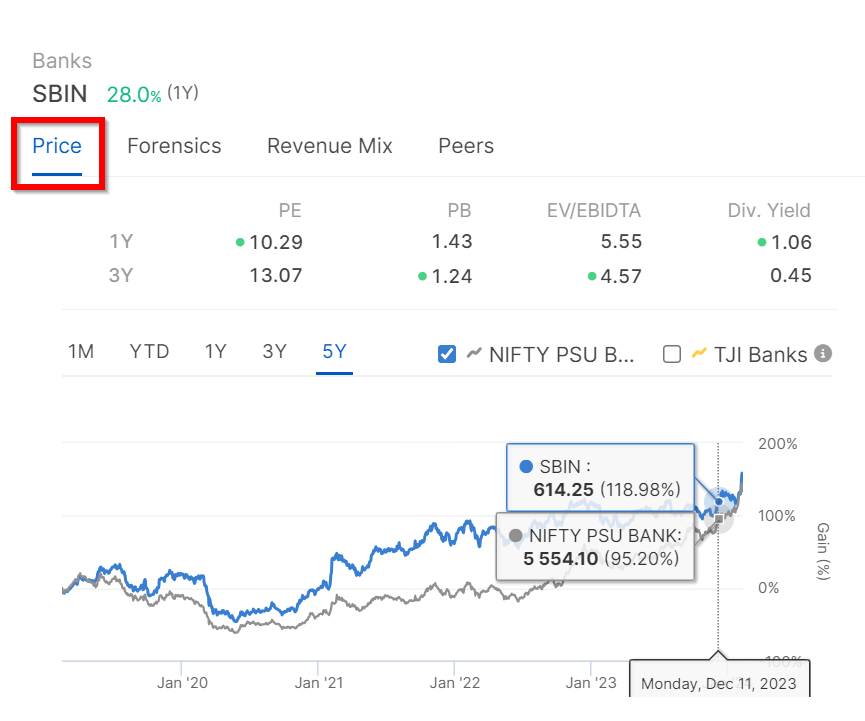Screen dimensions: 865x721
Task: Click the SBIN 614.25 price in tooltip
Action: 563,490
